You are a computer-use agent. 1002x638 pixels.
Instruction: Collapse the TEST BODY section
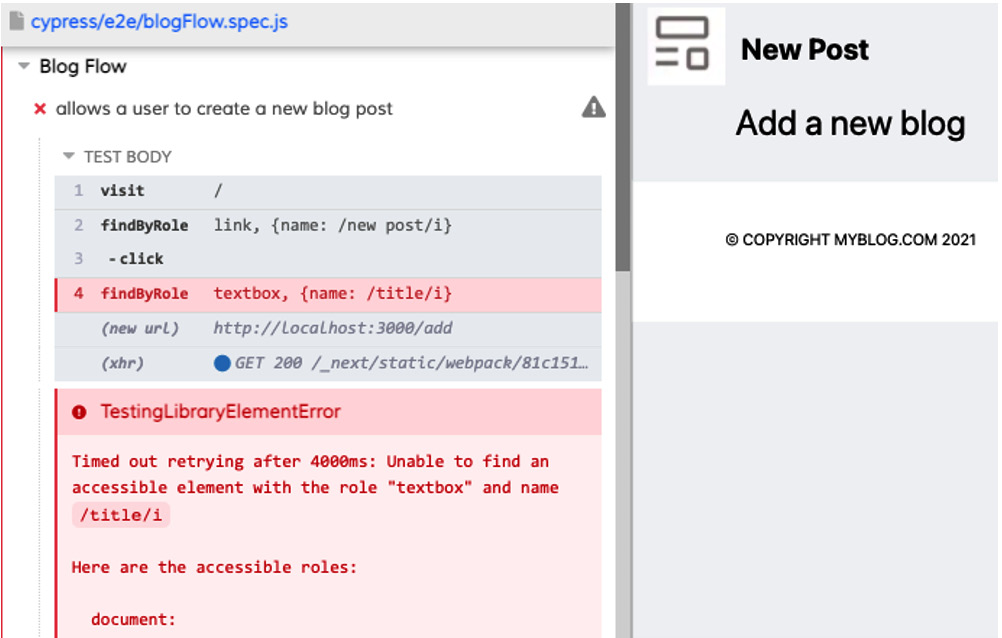tap(68, 157)
